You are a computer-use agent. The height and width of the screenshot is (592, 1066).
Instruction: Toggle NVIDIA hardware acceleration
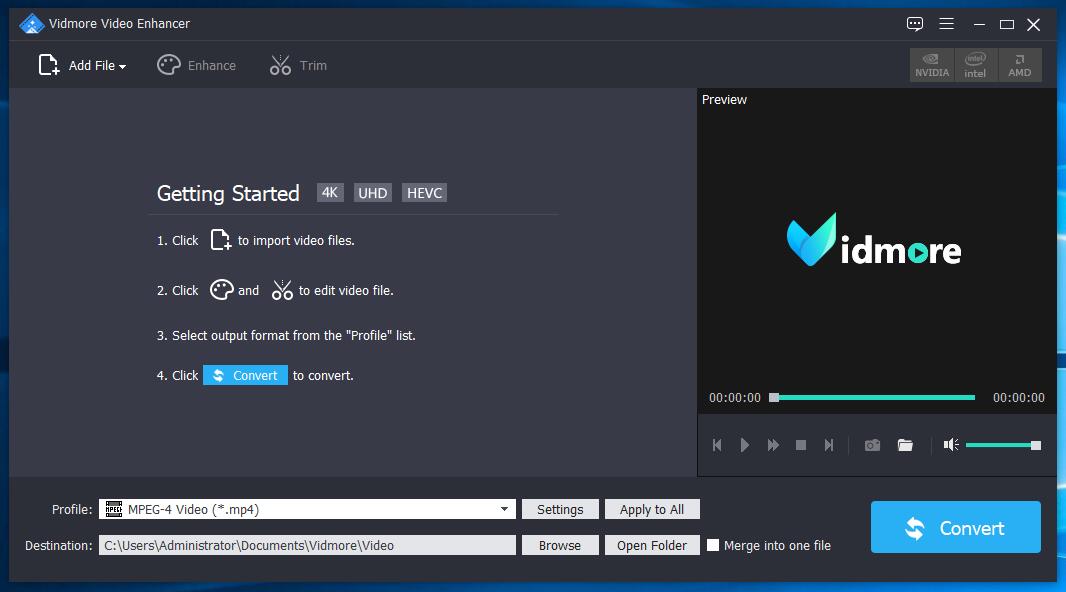click(932, 65)
